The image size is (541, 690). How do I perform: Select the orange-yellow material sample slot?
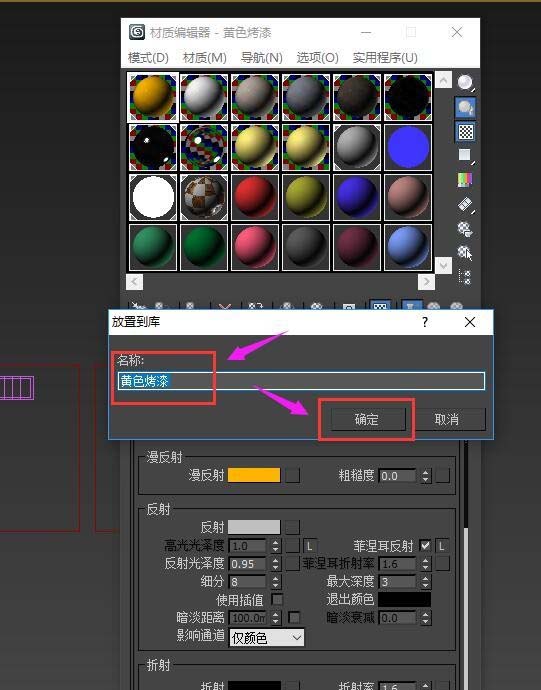[x=153, y=97]
